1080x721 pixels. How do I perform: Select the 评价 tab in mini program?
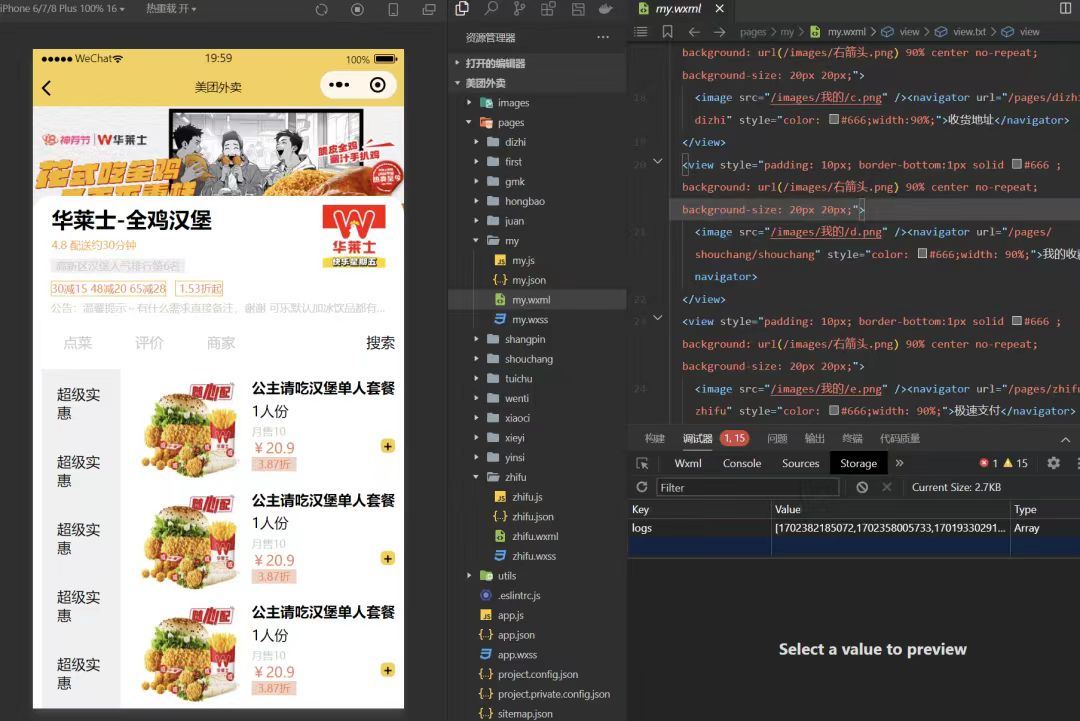tap(149, 343)
